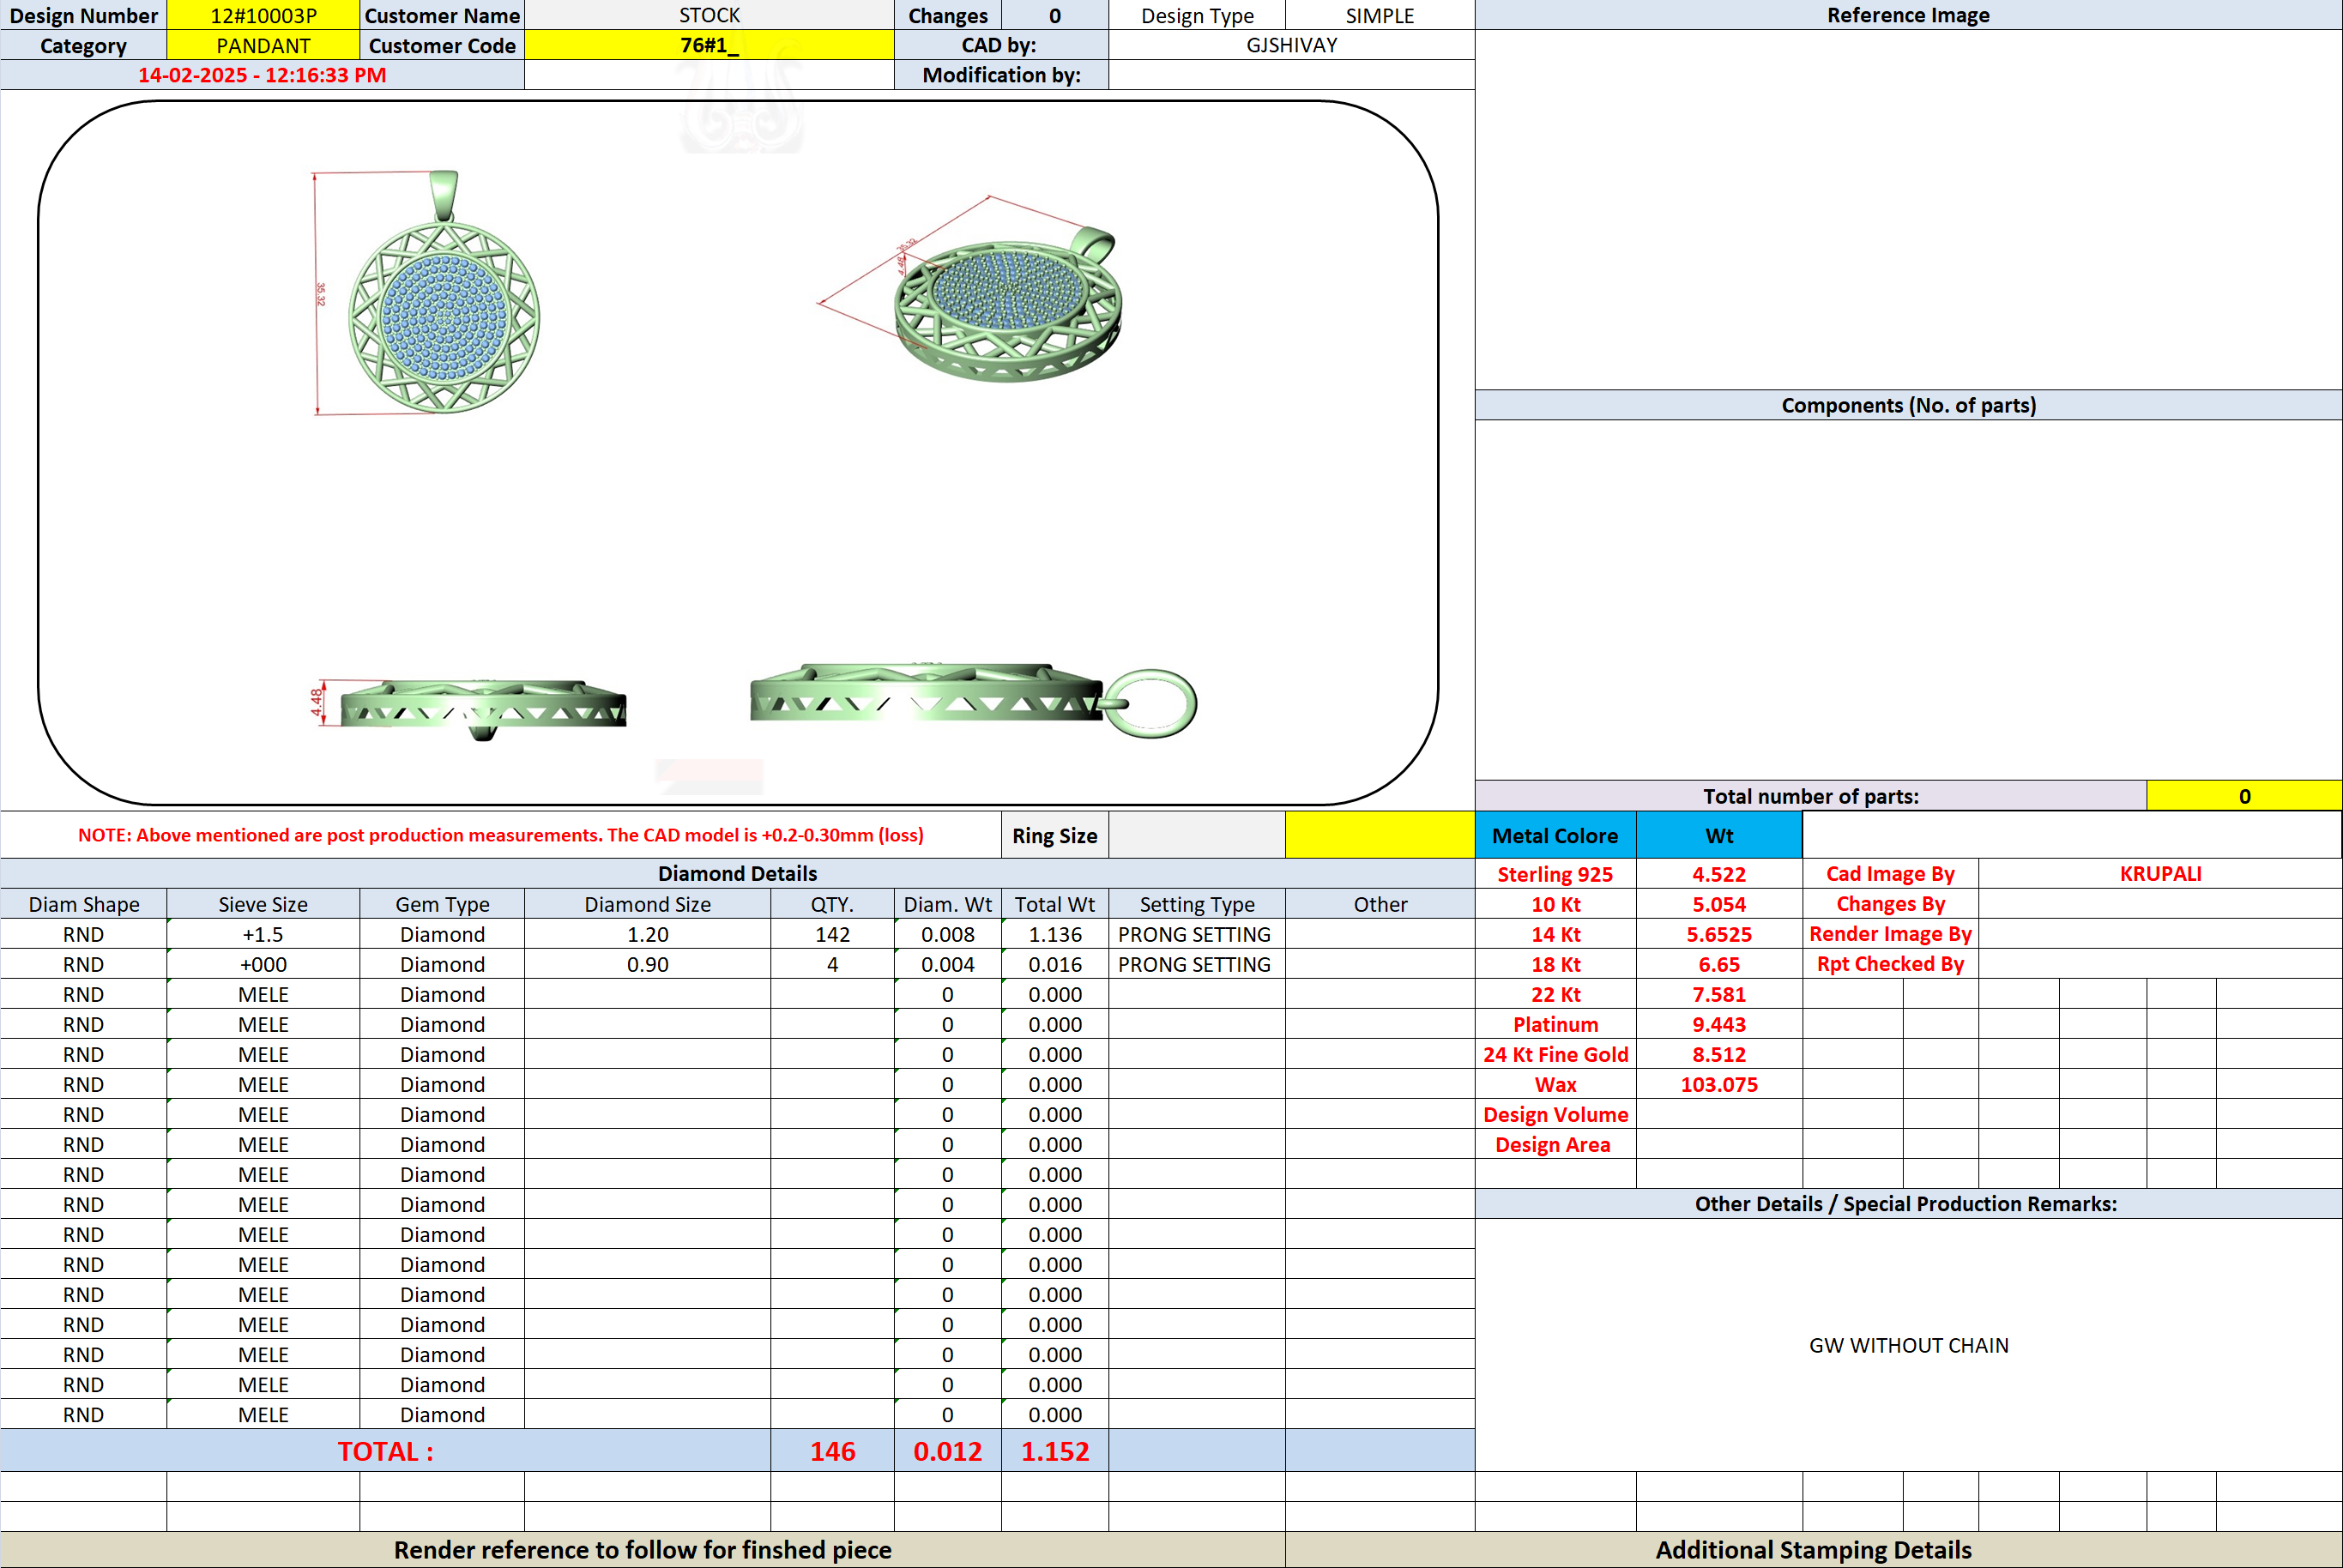Click the empty Modification by value cell
The height and width of the screenshot is (1568, 2343).
click(x=1291, y=75)
